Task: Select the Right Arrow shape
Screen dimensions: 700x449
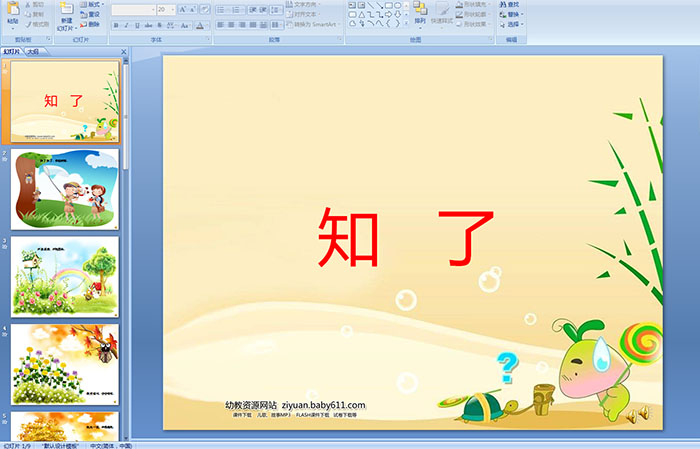Action: point(388,14)
